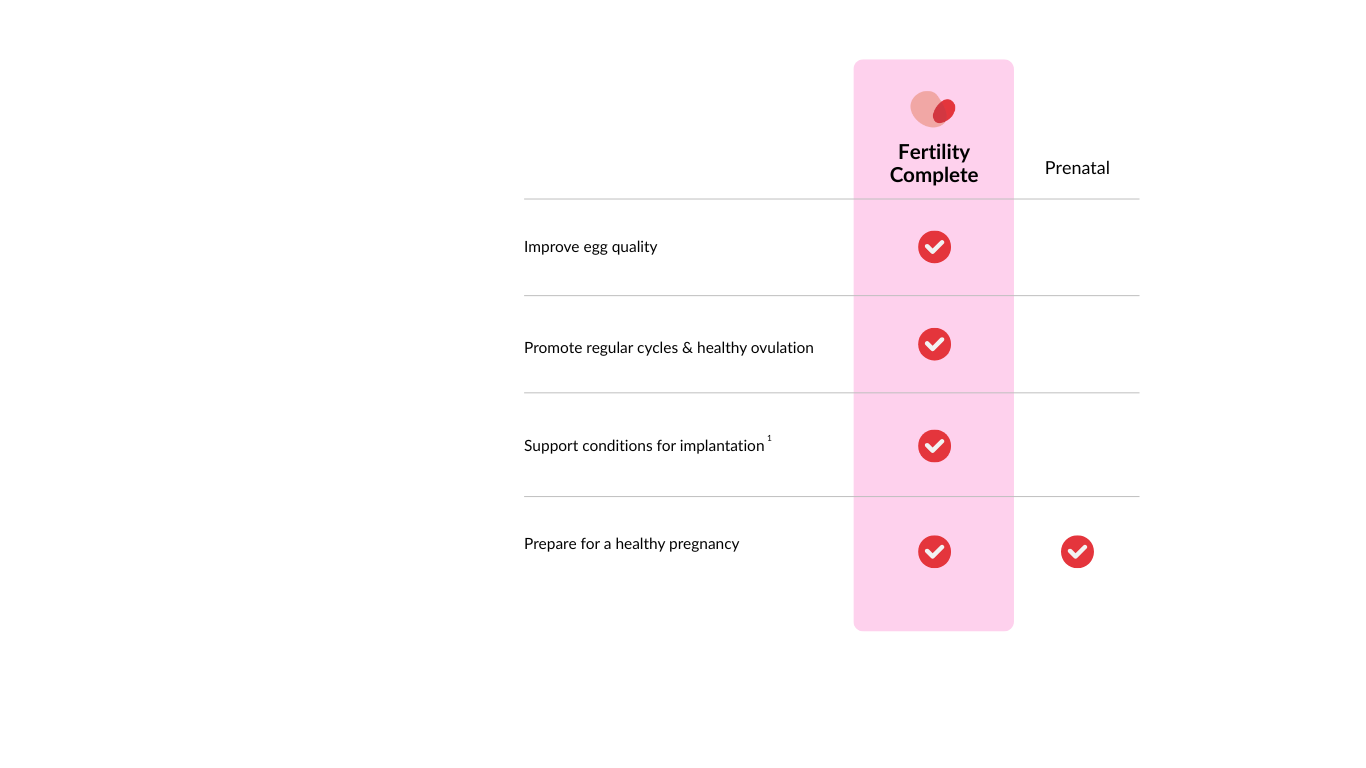1366x768 pixels.
Task: Click empty Prenatal cell in egg quality row
Action: coord(1077,247)
